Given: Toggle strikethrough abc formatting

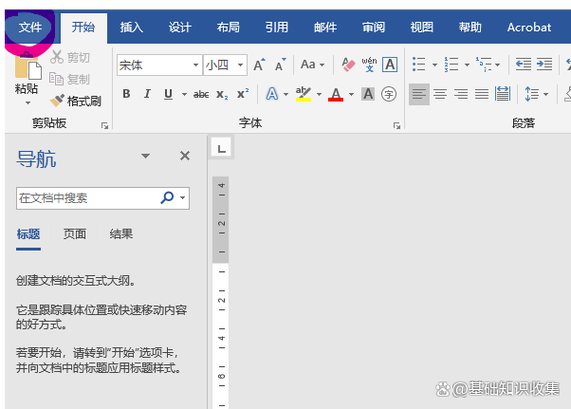Looking at the screenshot, I should tap(201, 95).
